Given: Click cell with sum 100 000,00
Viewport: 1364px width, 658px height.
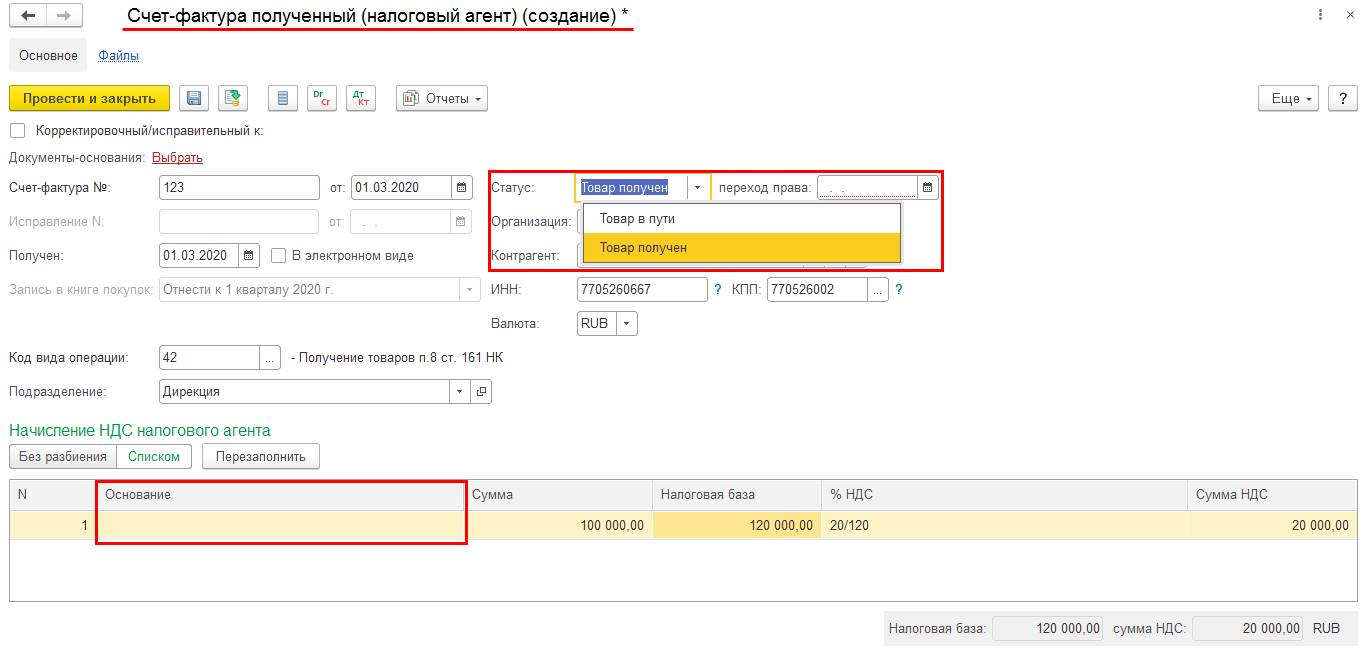Looking at the screenshot, I should point(558,525).
